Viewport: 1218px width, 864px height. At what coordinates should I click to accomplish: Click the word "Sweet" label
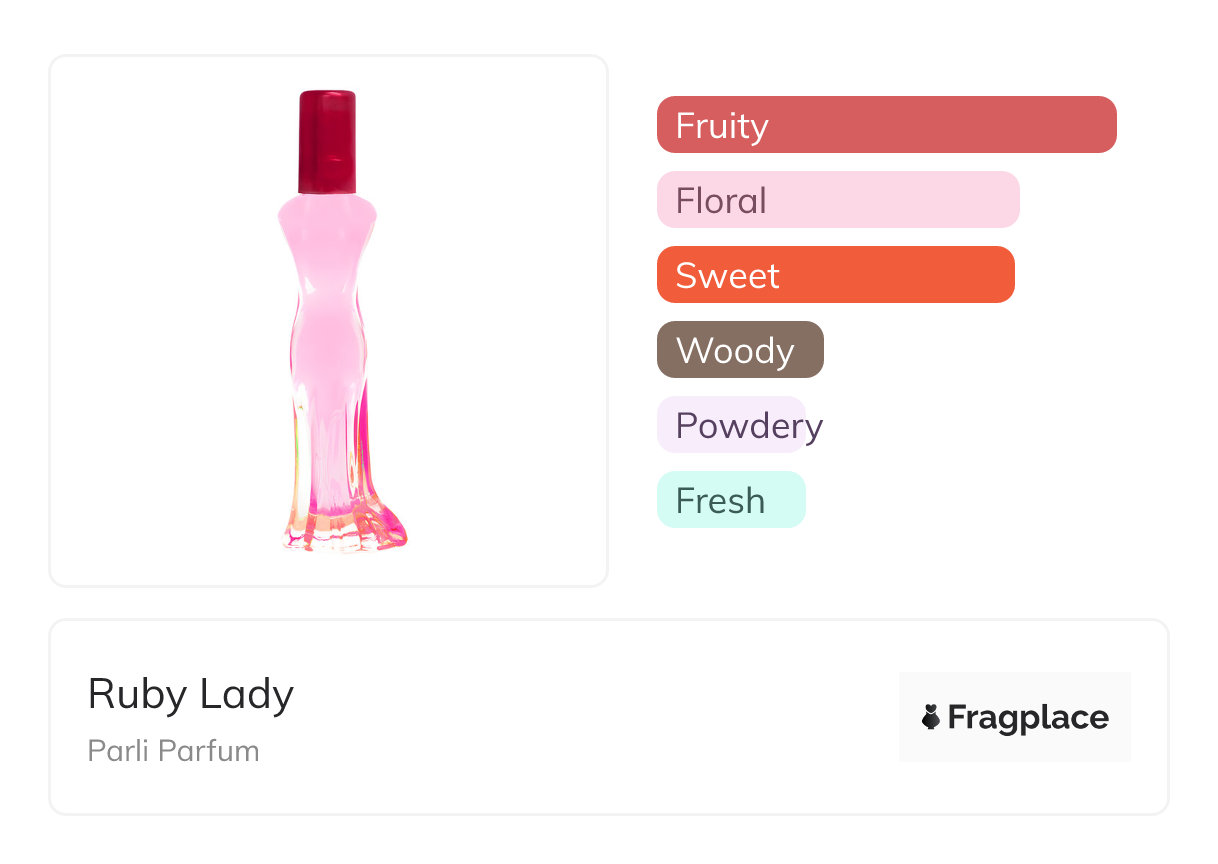pyautogui.click(x=727, y=276)
